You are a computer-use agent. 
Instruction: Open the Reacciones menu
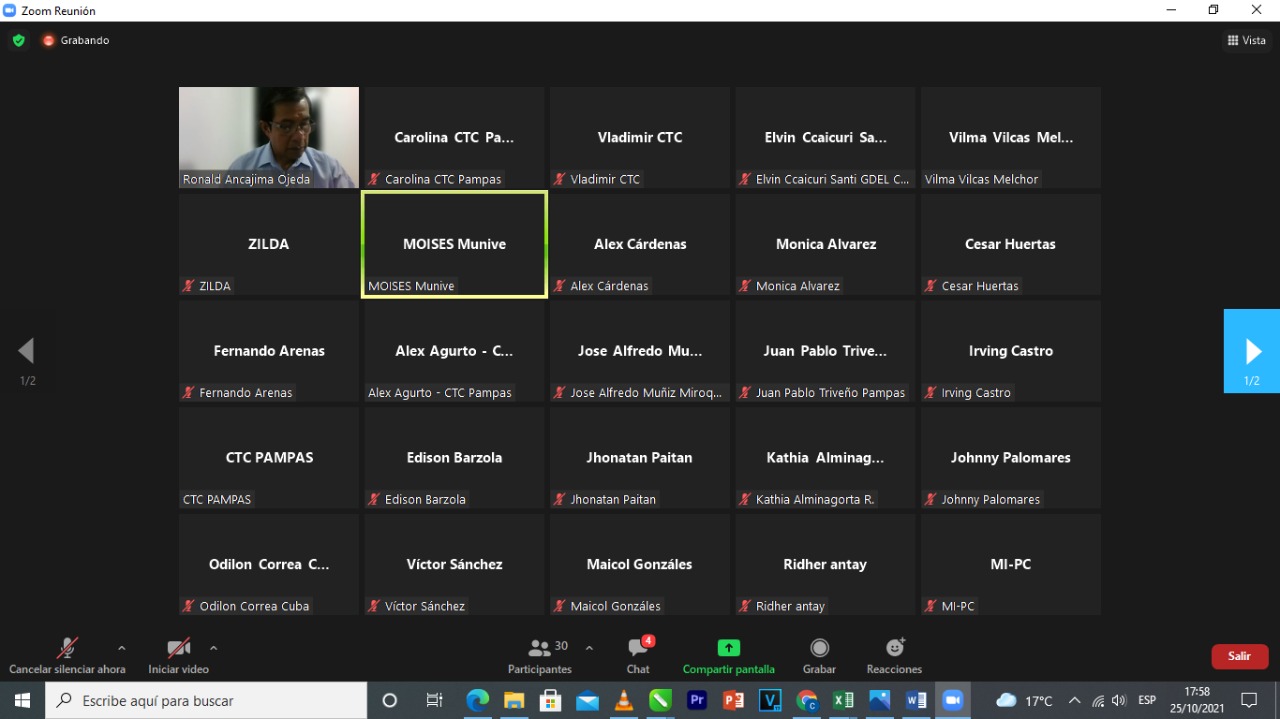[x=894, y=656]
